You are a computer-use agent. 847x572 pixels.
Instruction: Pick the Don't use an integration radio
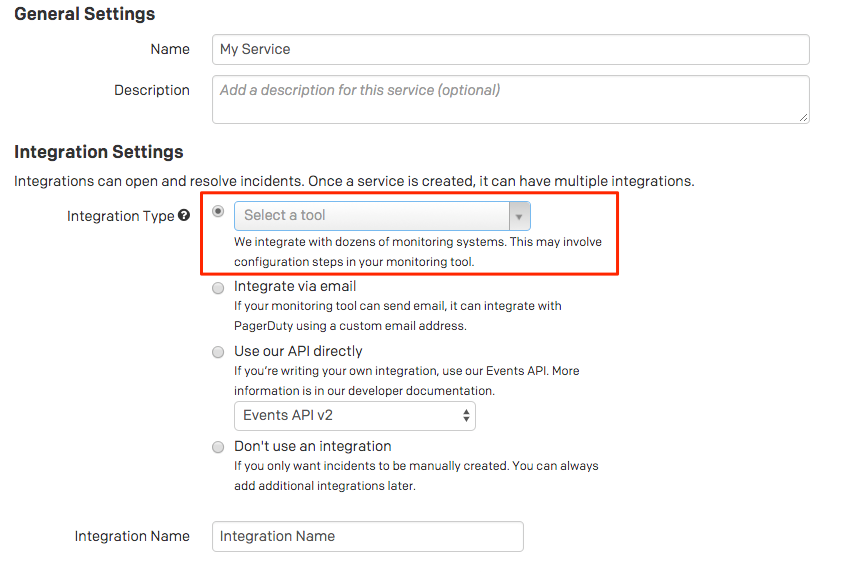[x=218, y=447]
